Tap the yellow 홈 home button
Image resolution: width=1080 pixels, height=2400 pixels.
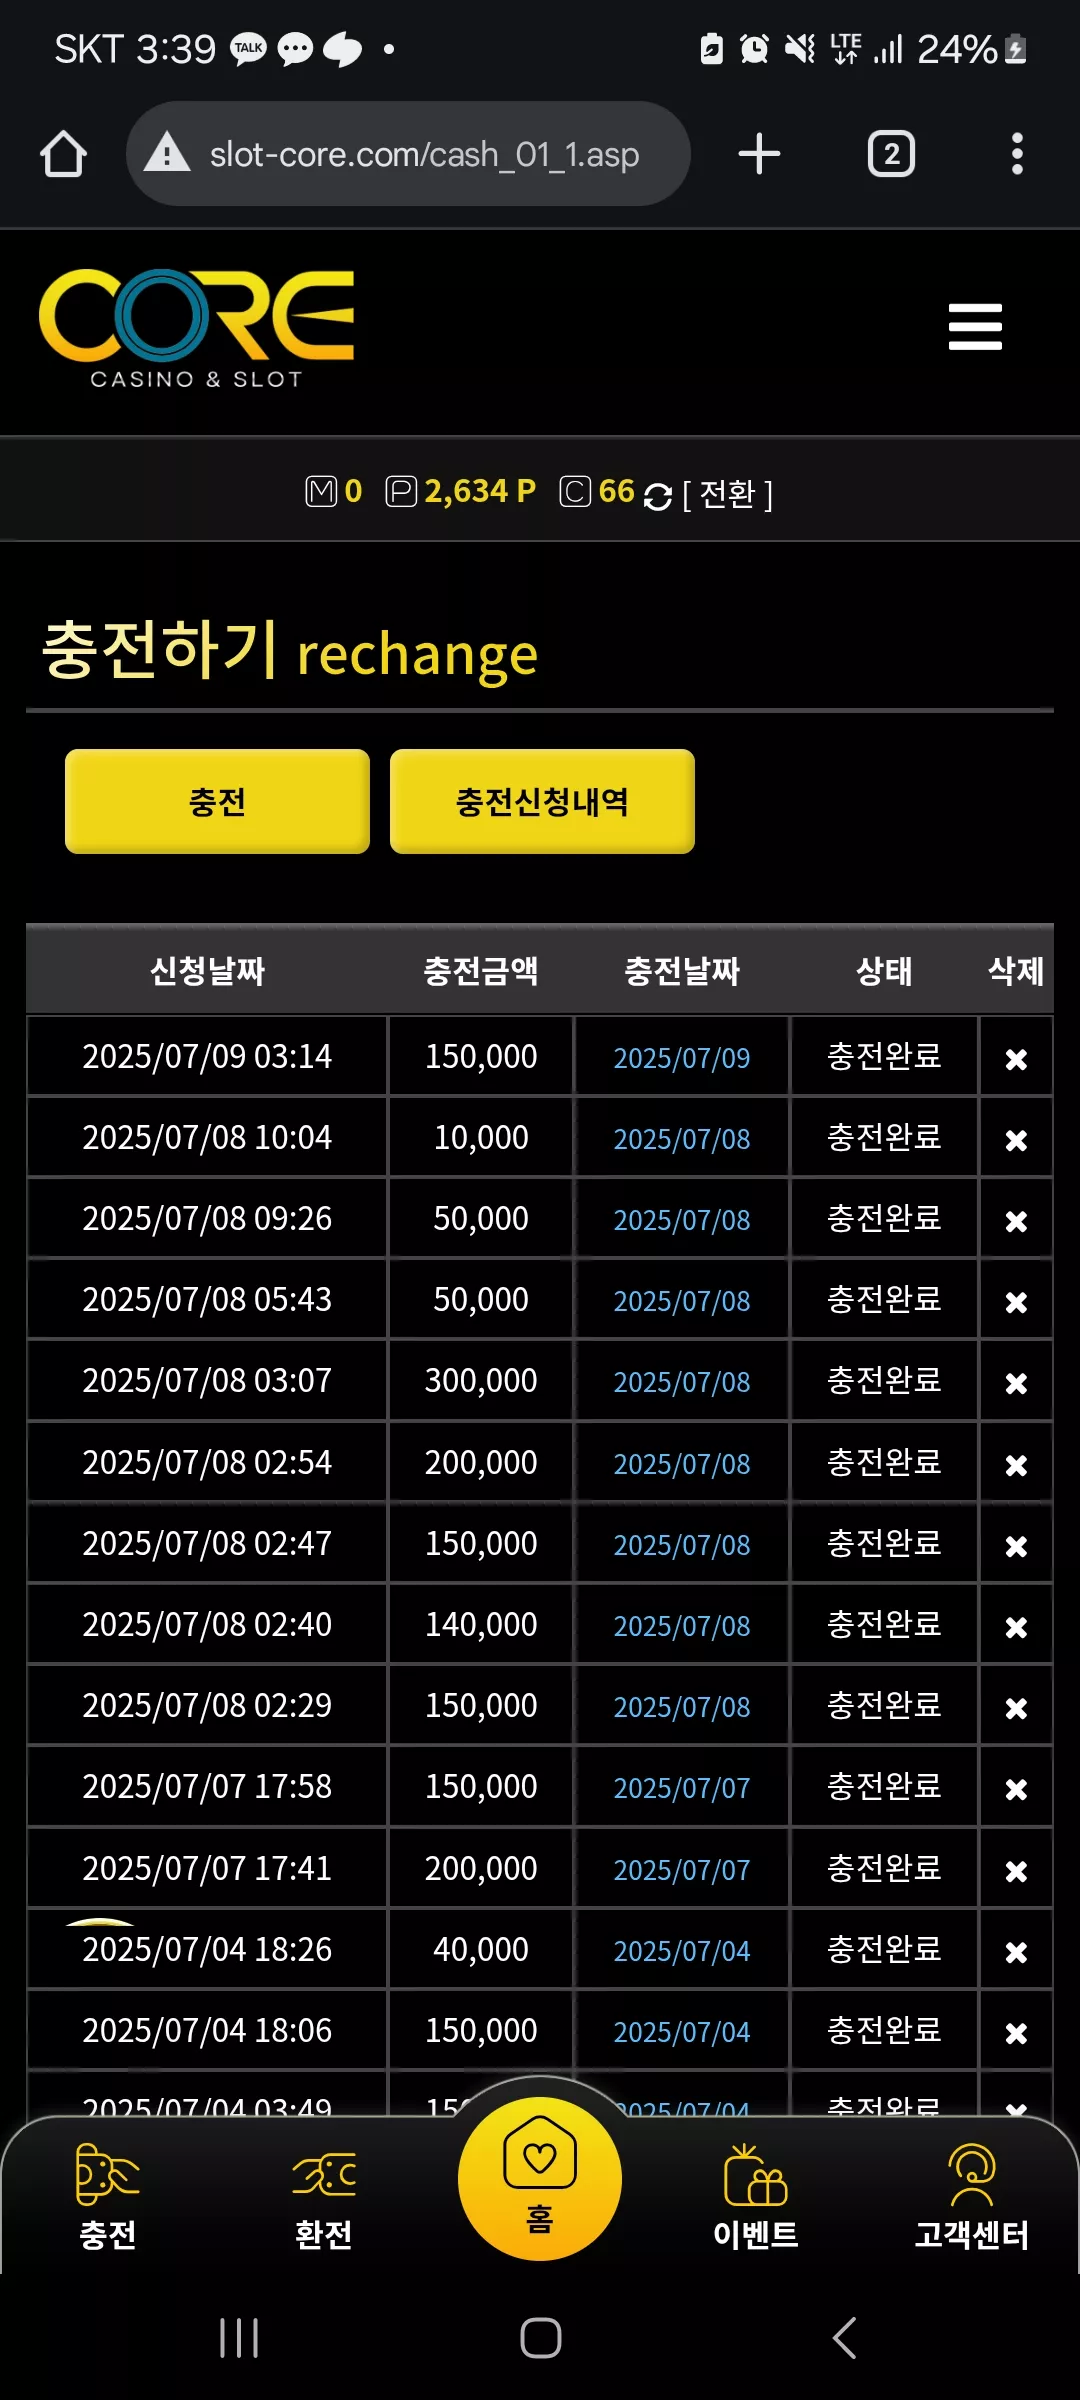(540, 2178)
